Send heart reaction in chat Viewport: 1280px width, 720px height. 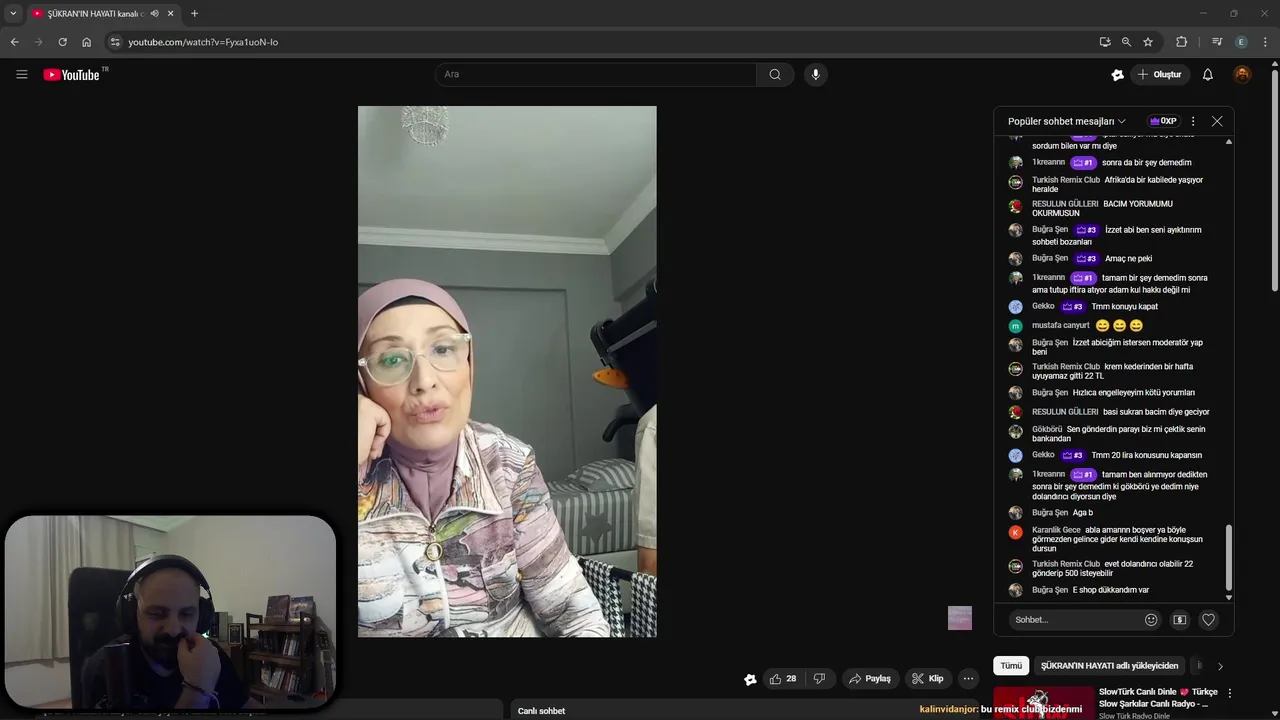[1208, 620]
